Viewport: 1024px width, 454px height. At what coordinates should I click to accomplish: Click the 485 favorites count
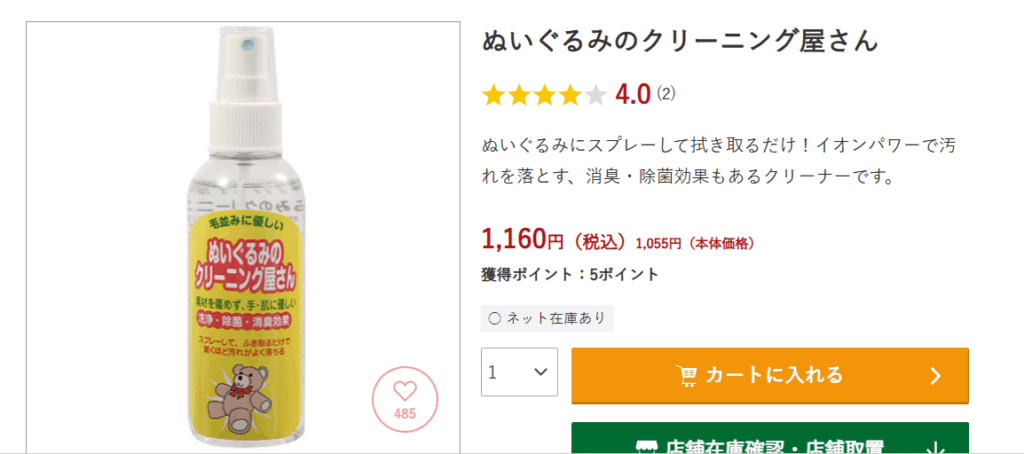(x=405, y=413)
